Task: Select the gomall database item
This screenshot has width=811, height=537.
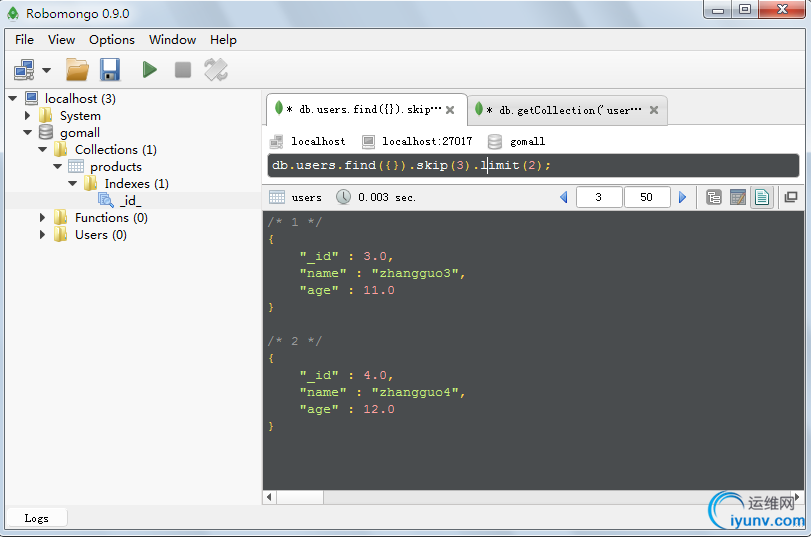Action: click(80, 132)
